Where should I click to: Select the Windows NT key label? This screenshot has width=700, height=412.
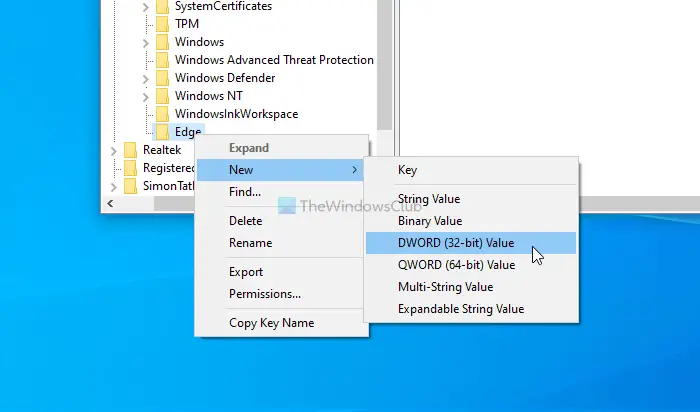coord(208,96)
